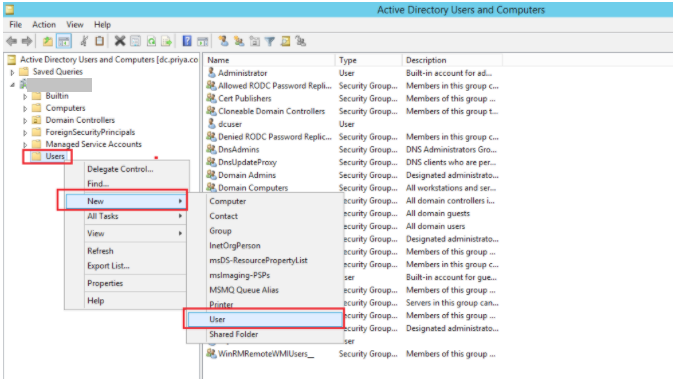
Task: Click the Saved Queries folder icon
Action: click(x=25, y=71)
